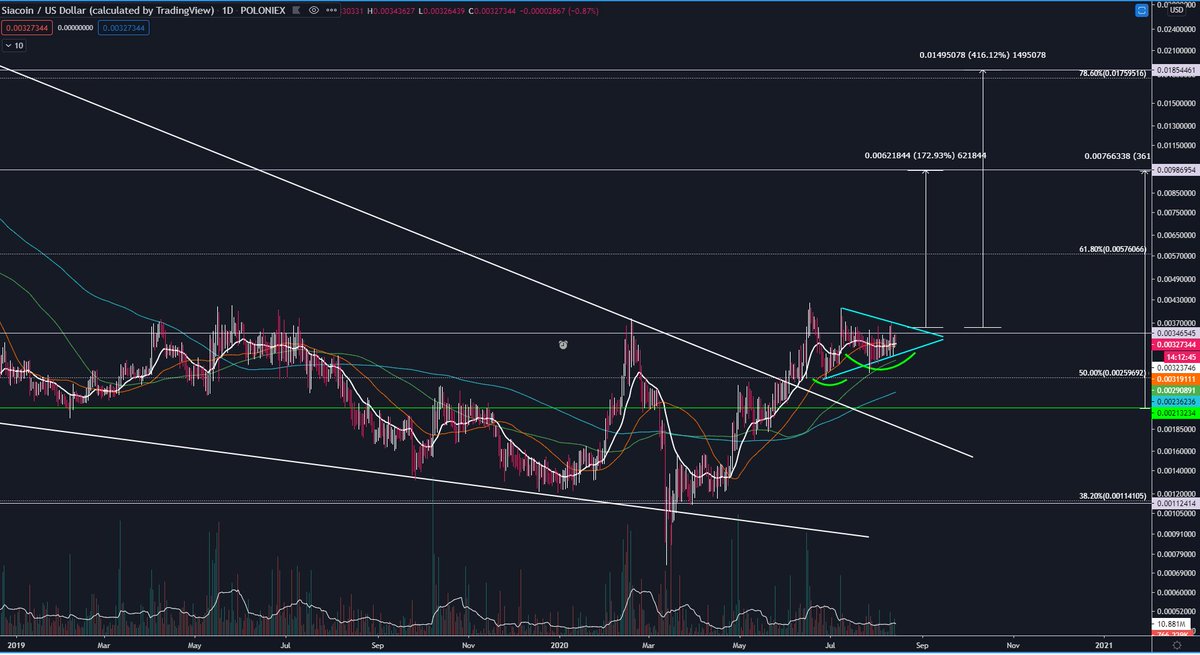The image size is (1200, 655).
Task: Click the indicator style icon after POLONIEX
Action: (294, 11)
